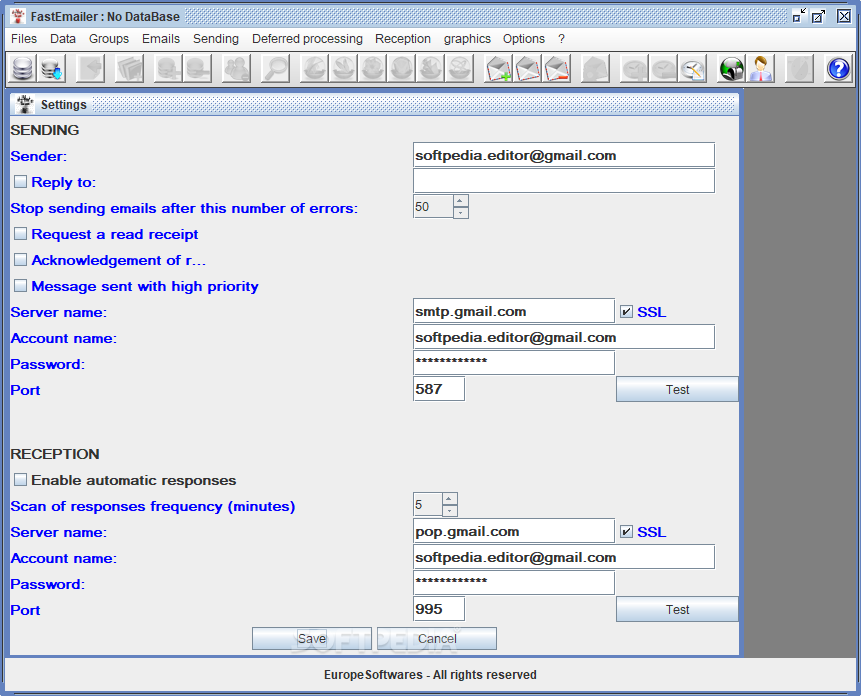This screenshot has width=861, height=696.
Task: Click the greyed stacked folders toolbar icon
Action: (x=130, y=69)
